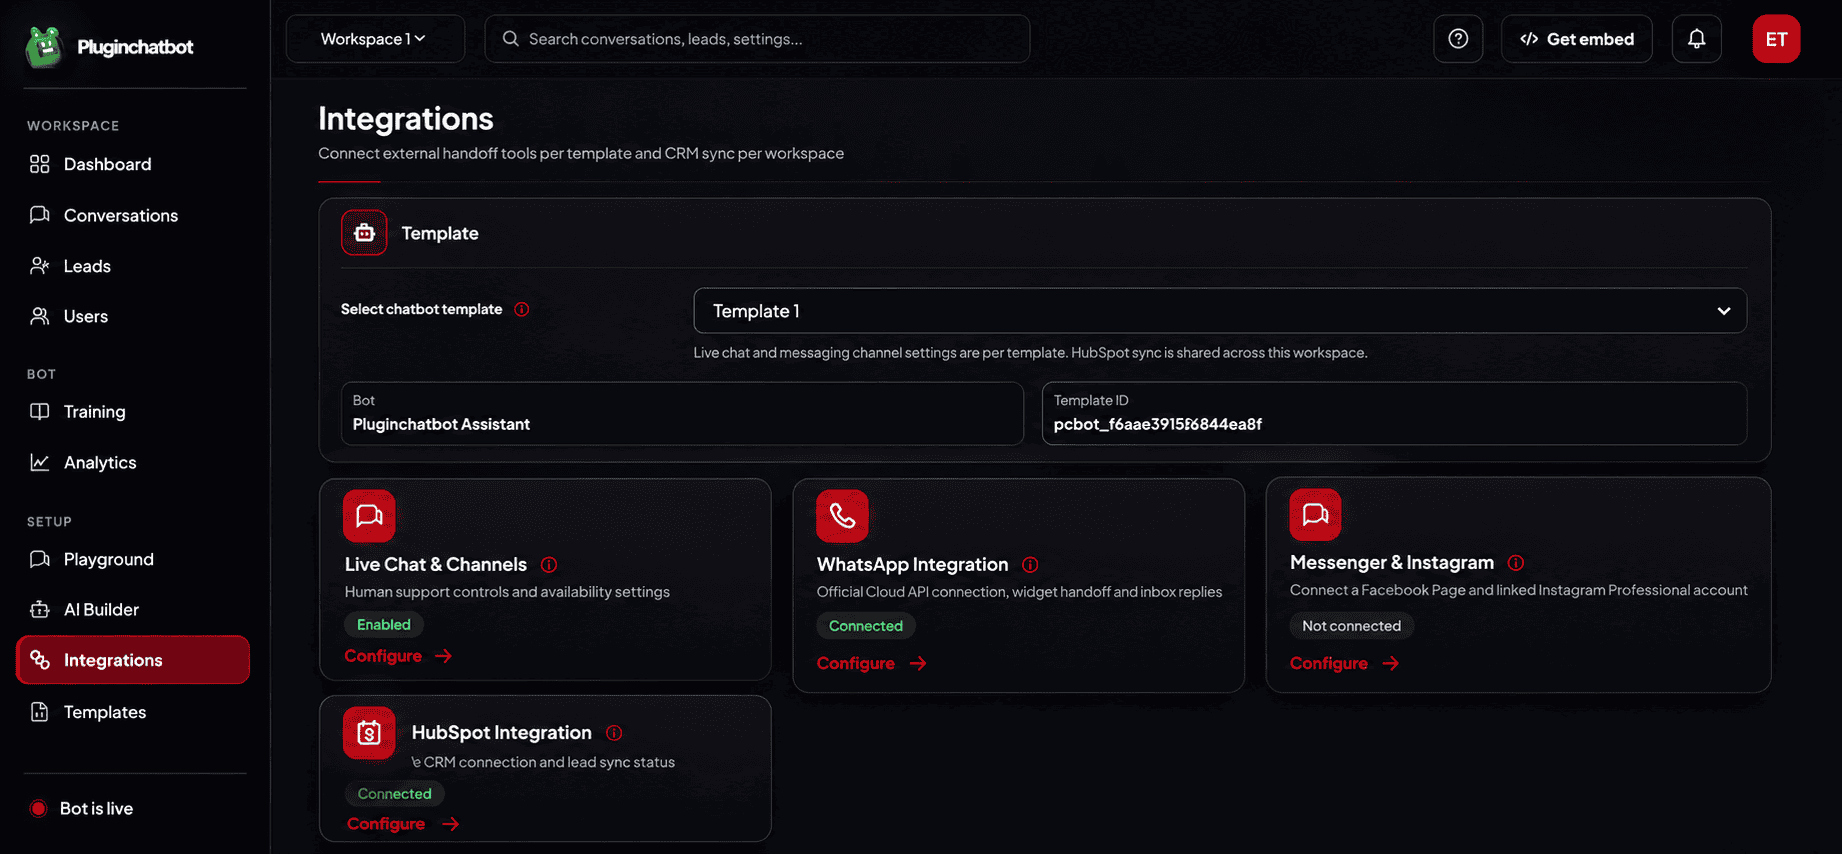The height and width of the screenshot is (854, 1842).
Task: Click the AI Builder robot icon
Action: click(40, 609)
